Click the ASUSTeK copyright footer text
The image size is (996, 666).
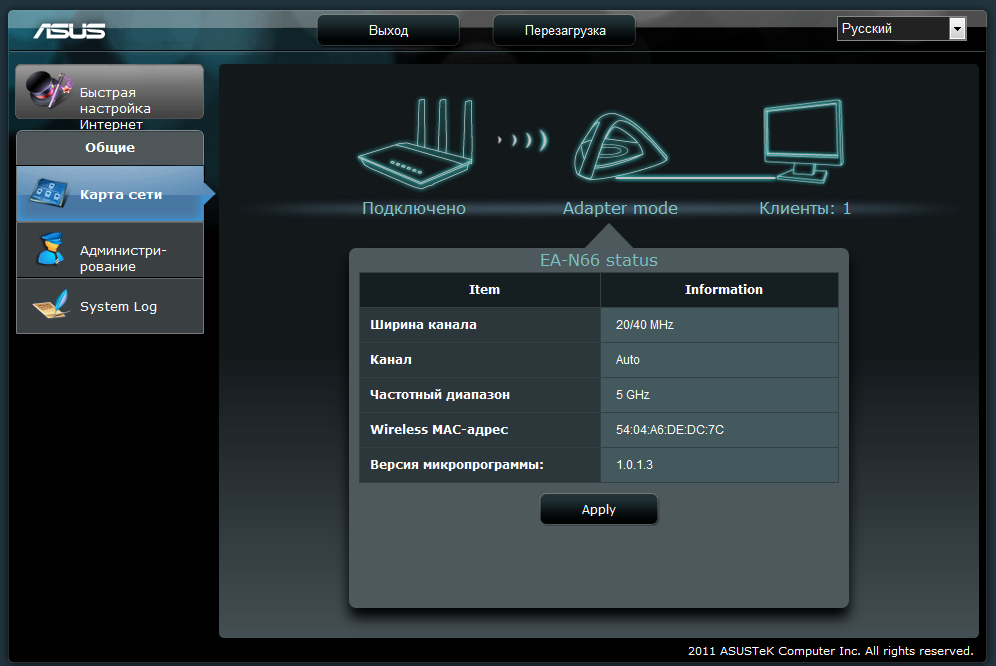click(830, 651)
